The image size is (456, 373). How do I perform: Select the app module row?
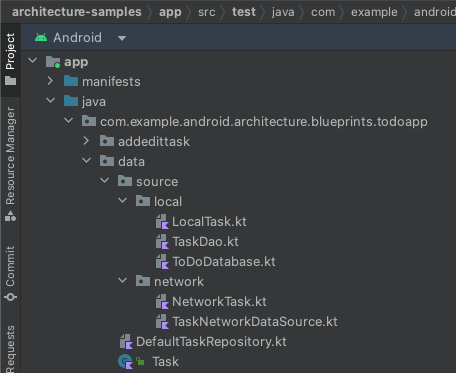pyautogui.click(x=238, y=62)
